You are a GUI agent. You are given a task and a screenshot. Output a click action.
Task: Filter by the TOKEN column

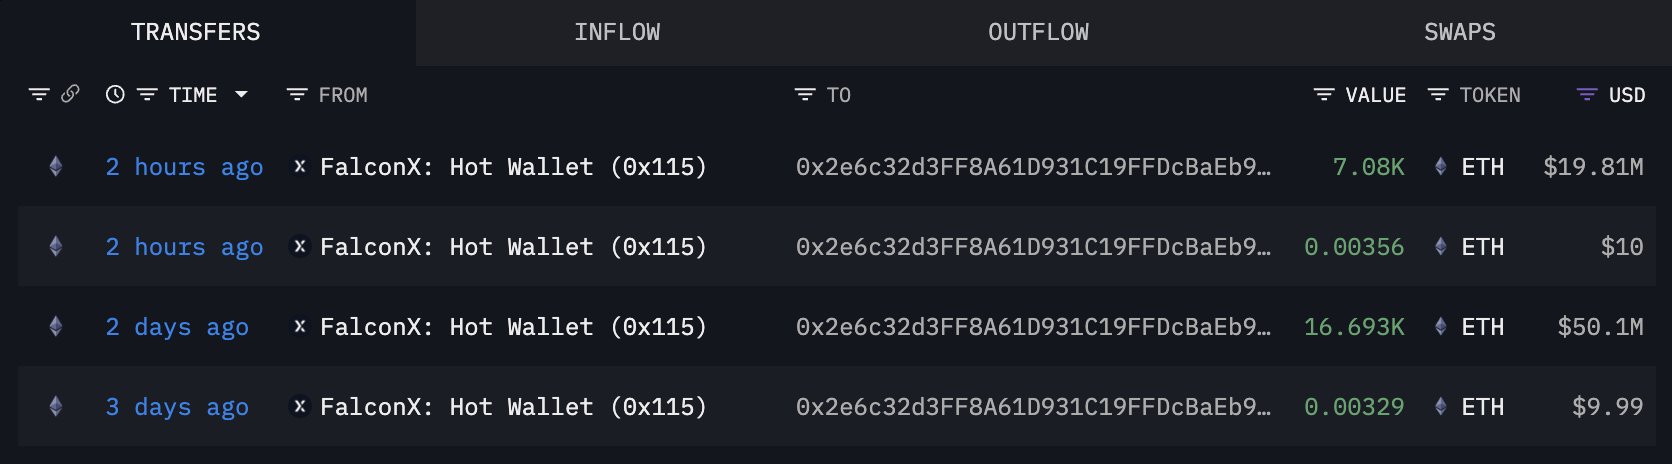pos(1438,94)
